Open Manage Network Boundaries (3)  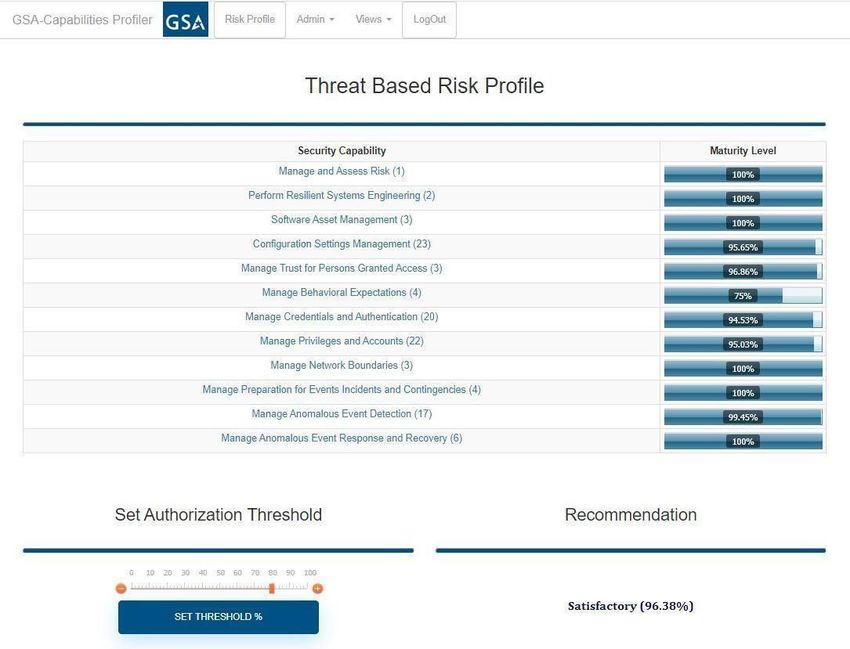click(x=342, y=365)
